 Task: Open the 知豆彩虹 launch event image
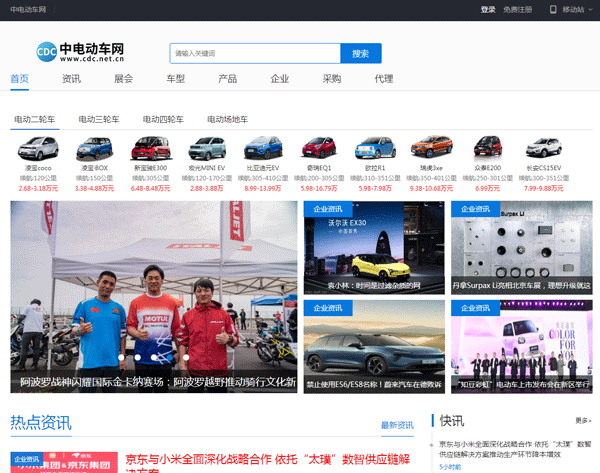(522, 347)
